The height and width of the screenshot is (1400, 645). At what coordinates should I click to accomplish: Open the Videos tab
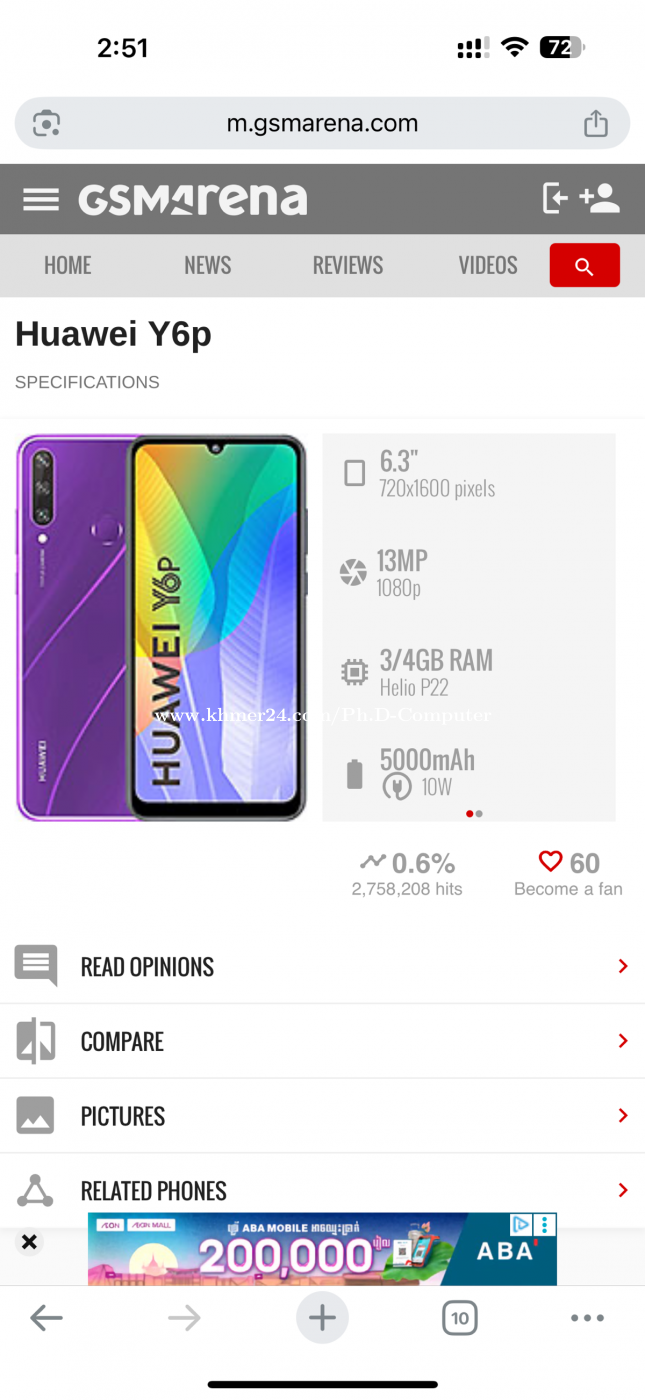click(x=488, y=265)
